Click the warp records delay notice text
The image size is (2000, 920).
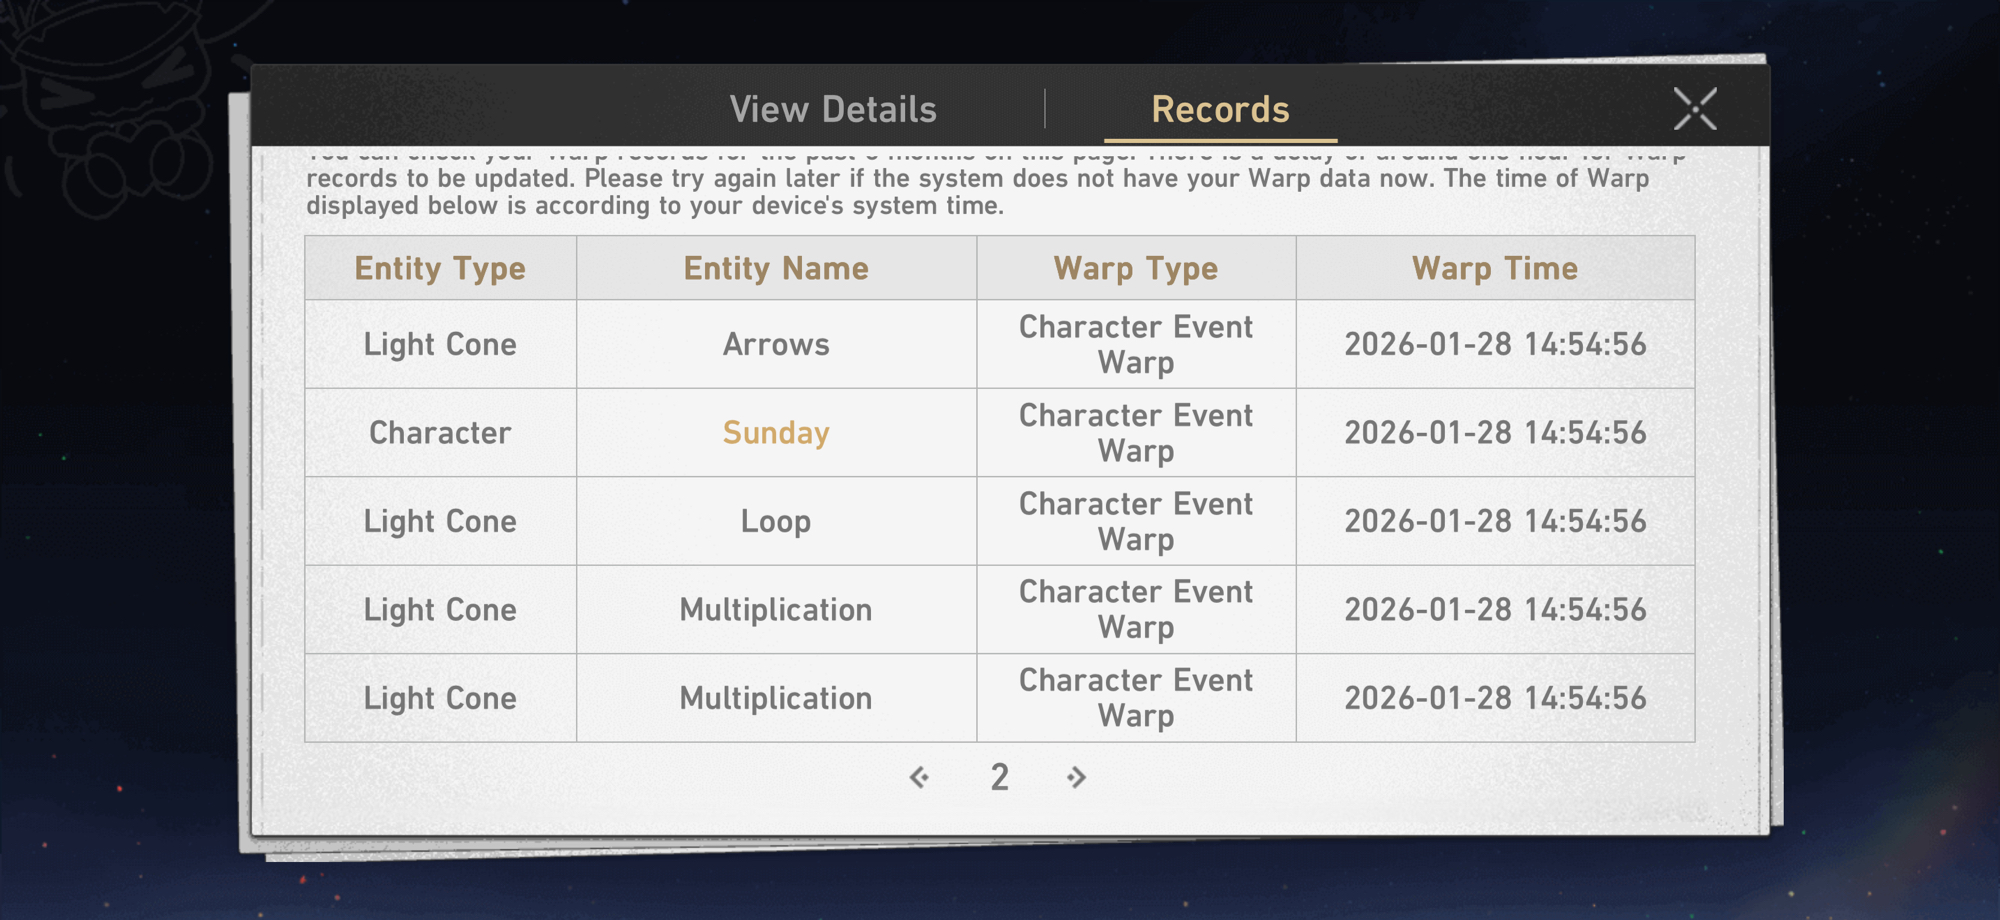pos(976,191)
